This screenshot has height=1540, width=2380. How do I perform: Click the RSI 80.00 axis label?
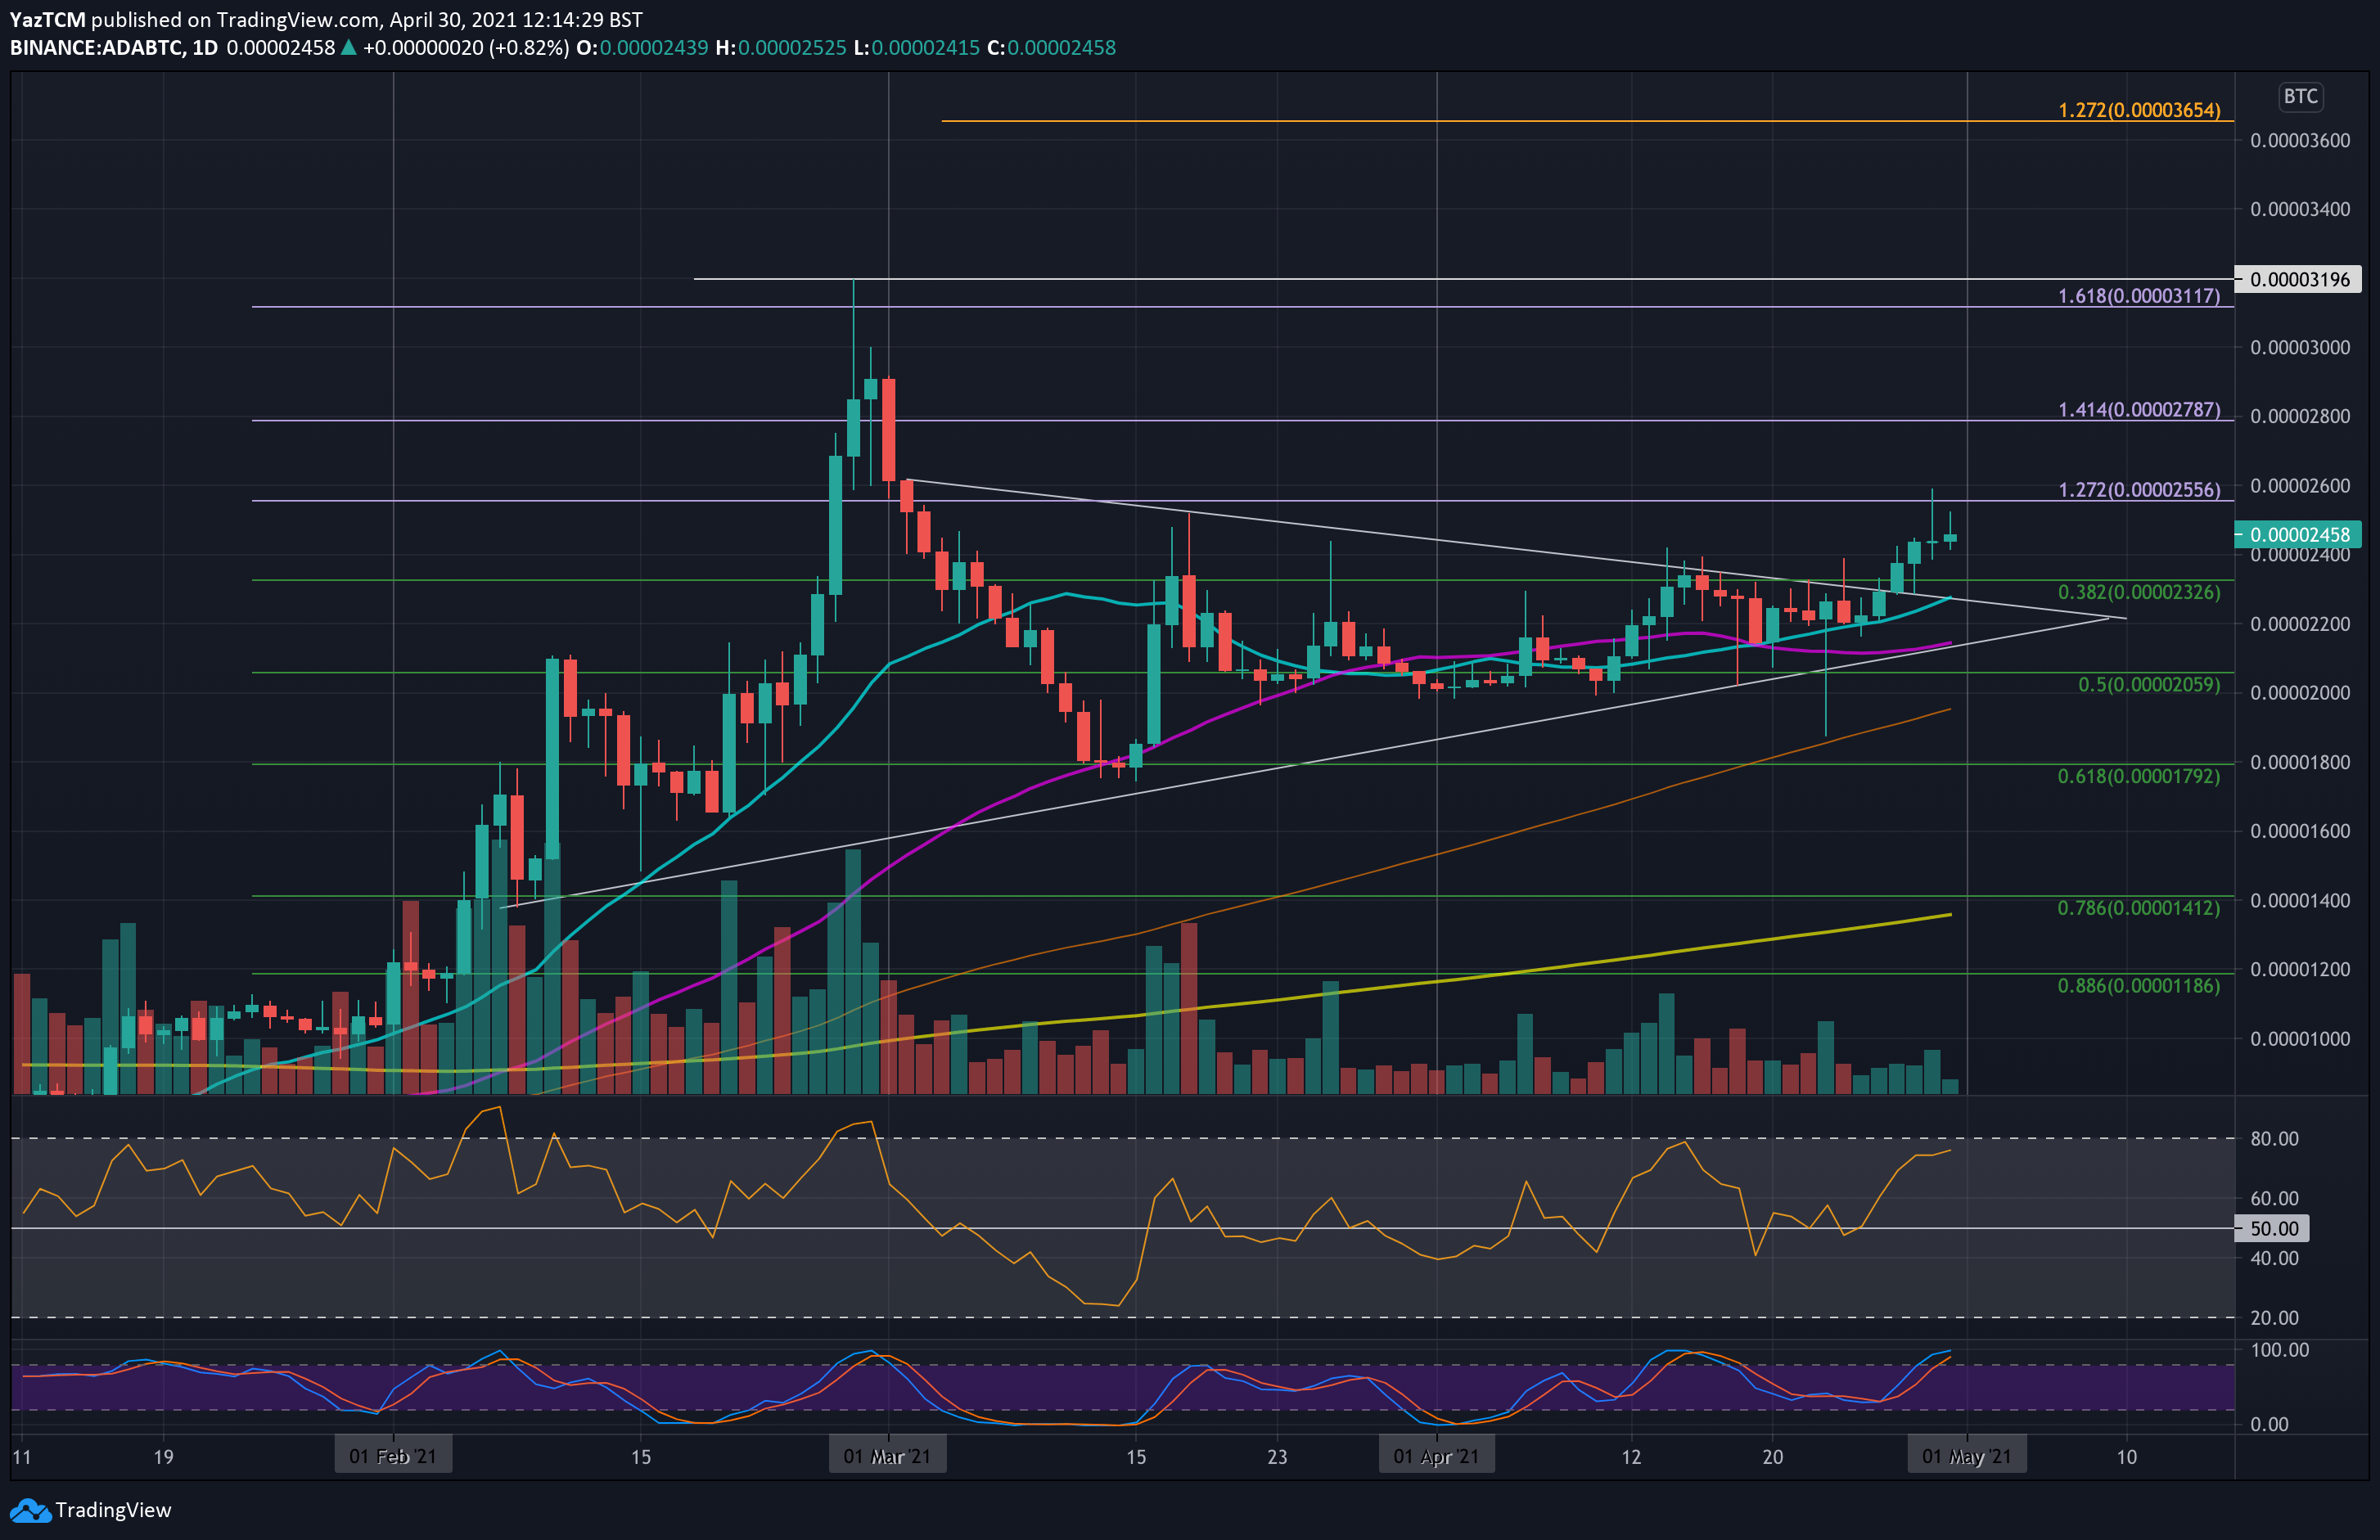point(2274,1139)
